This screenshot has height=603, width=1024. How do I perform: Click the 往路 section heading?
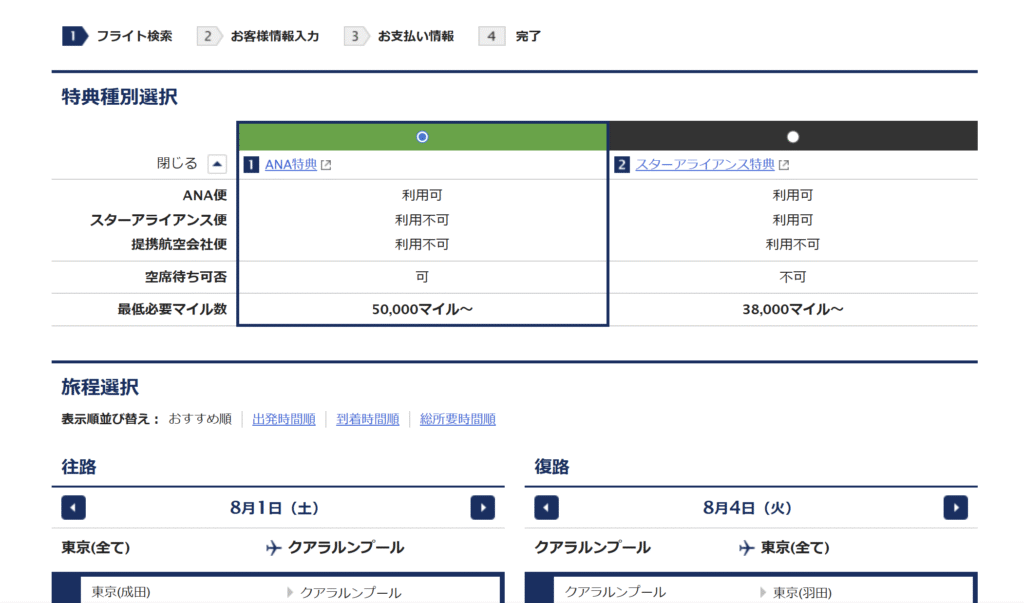point(79,466)
